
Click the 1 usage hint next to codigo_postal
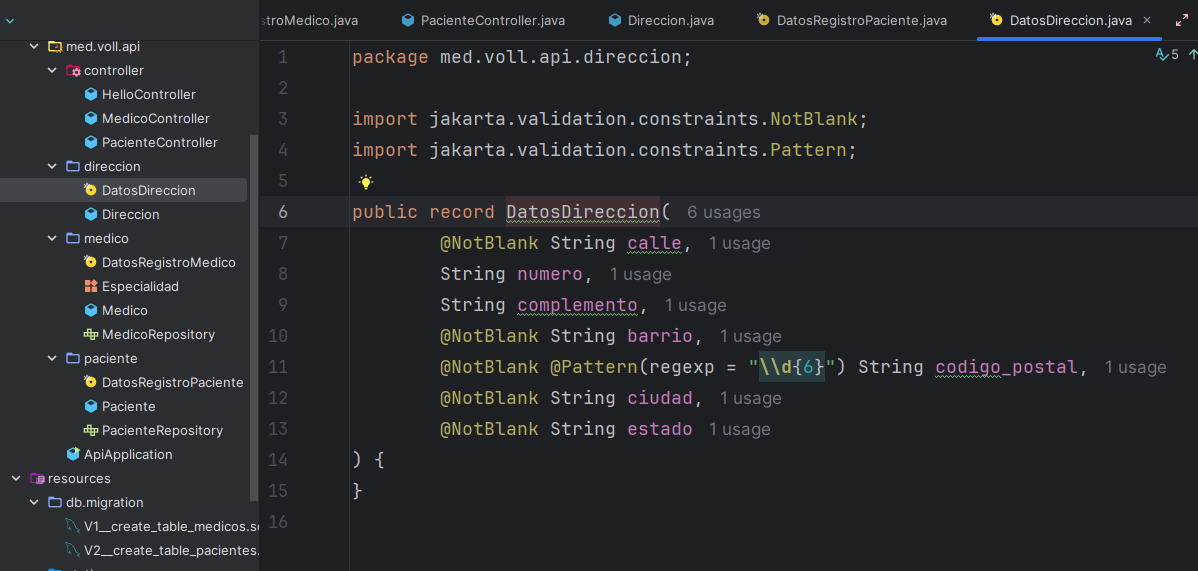1135,368
